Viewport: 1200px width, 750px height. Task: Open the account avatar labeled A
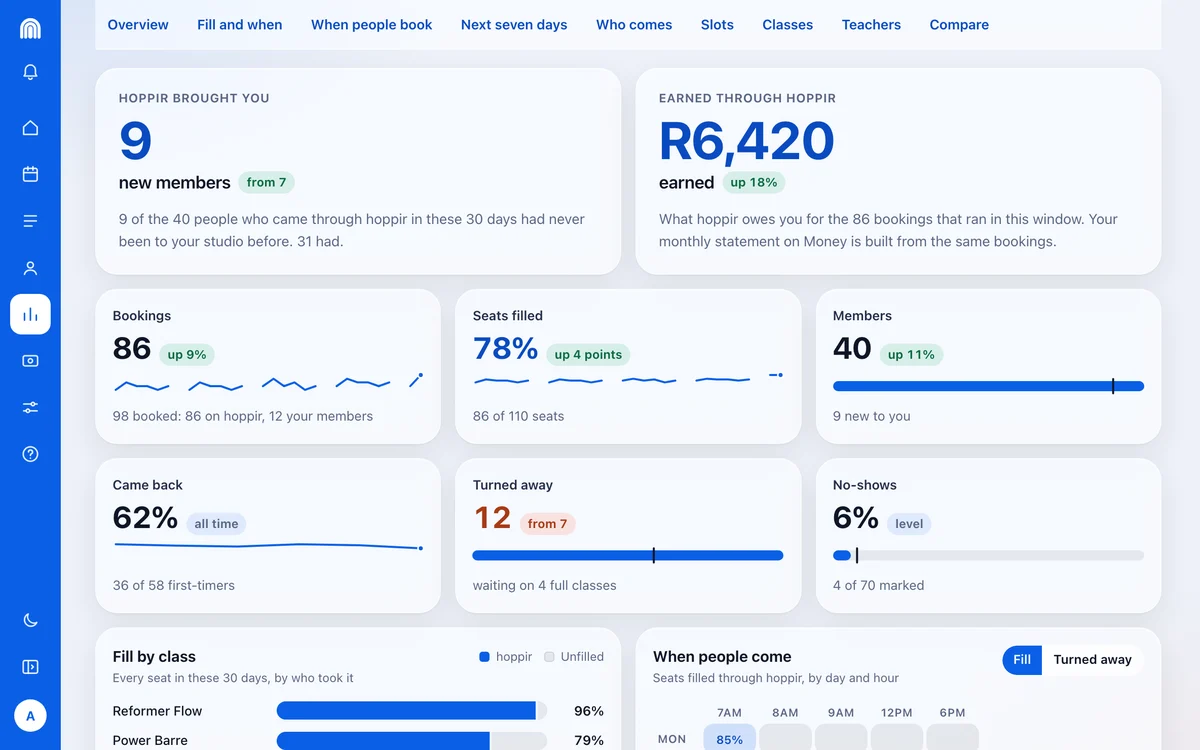pyautogui.click(x=30, y=716)
